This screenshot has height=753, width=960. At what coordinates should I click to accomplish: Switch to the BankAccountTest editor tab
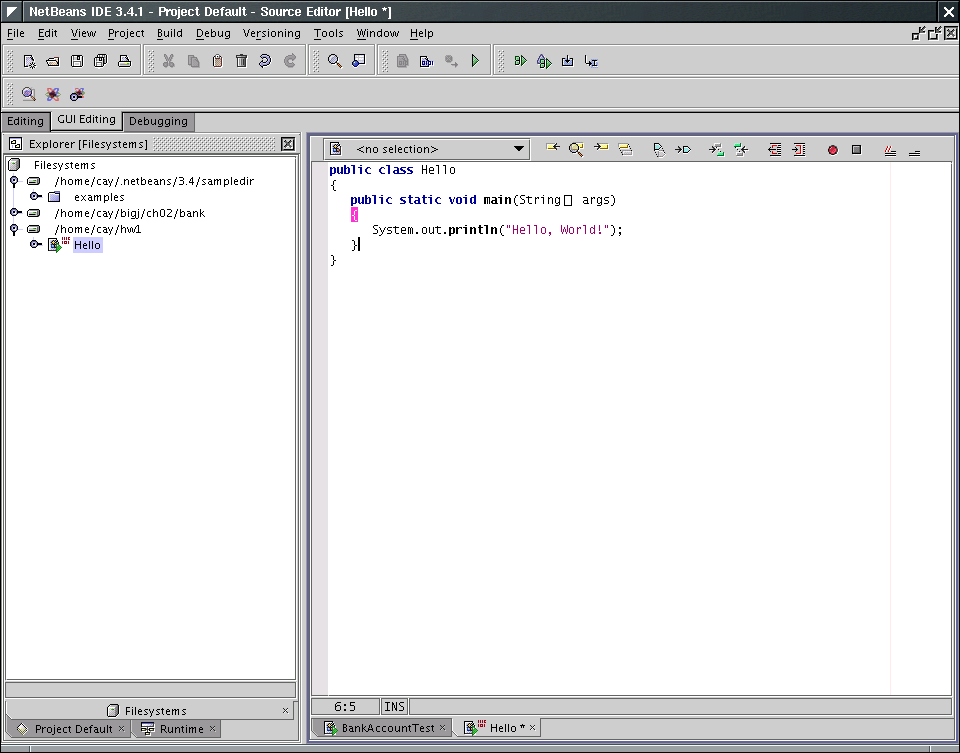click(x=388, y=728)
